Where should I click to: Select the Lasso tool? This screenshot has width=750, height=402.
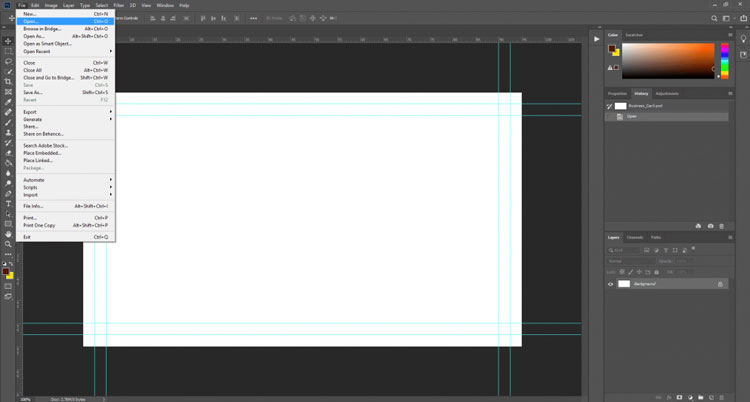pyautogui.click(x=8, y=61)
